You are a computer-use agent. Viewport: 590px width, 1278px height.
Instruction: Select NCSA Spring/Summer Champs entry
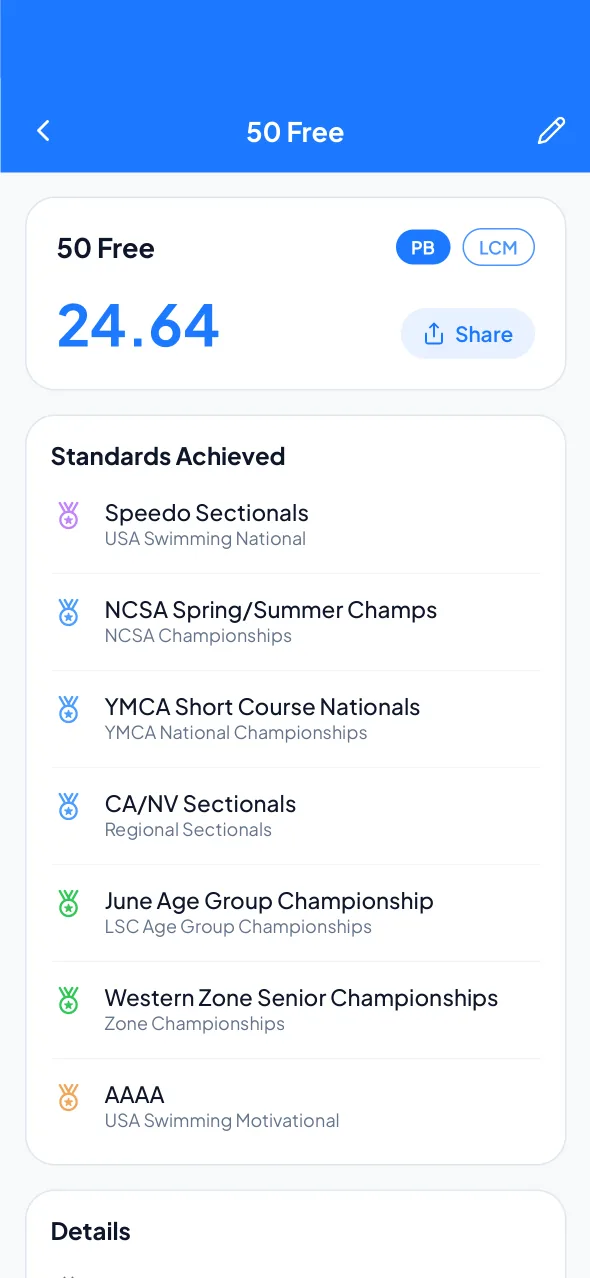coord(296,622)
